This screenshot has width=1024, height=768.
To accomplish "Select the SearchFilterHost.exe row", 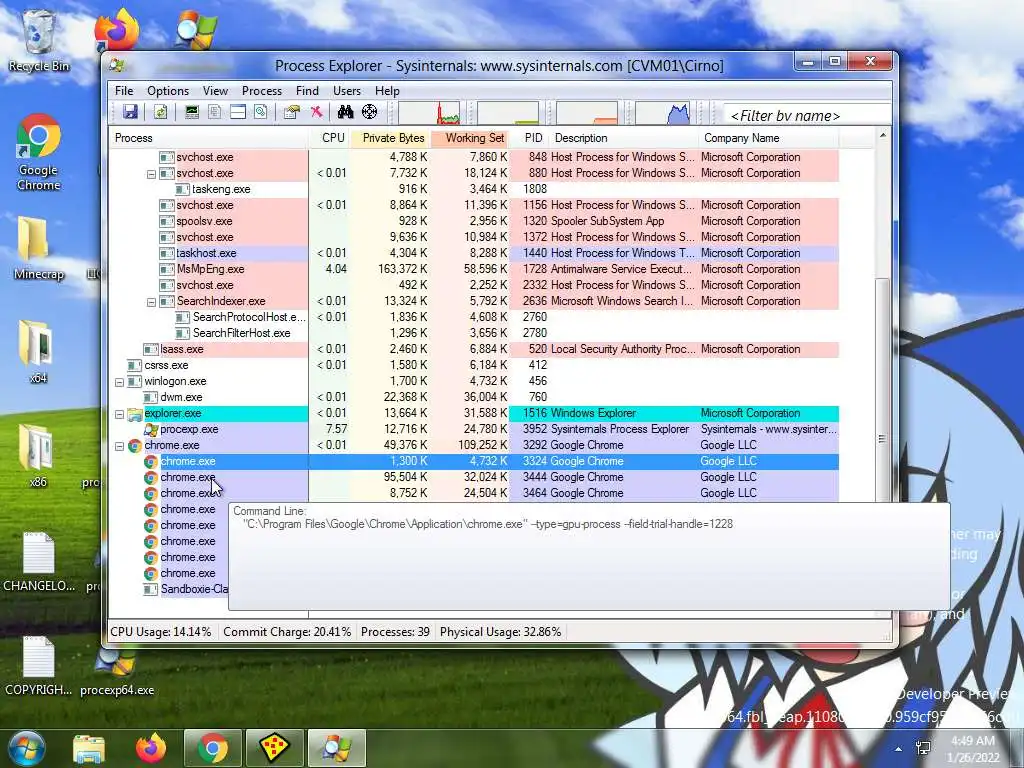I will click(474, 333).
